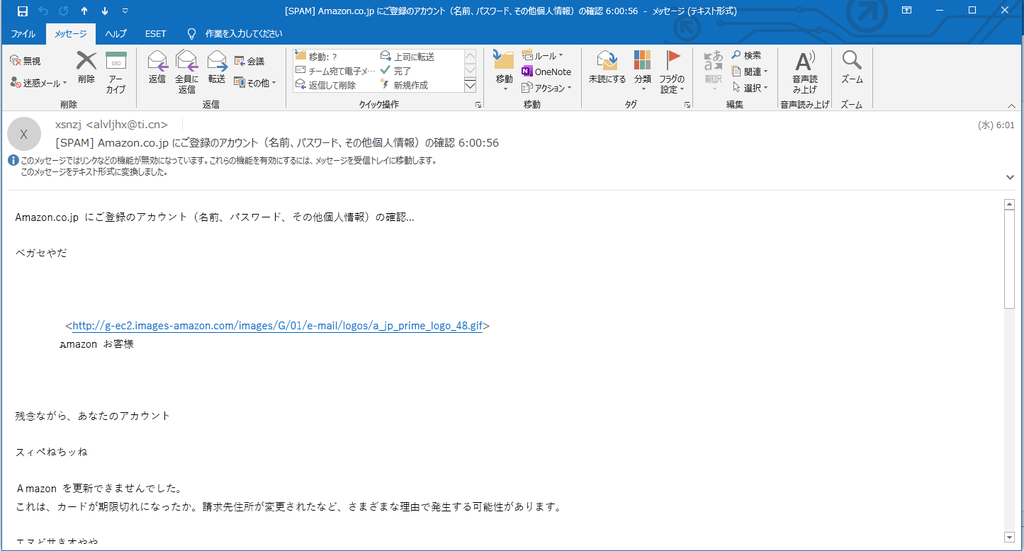Delete the message with 削除
Viewport: 1024px width, 551px height.
coord(86,68)
